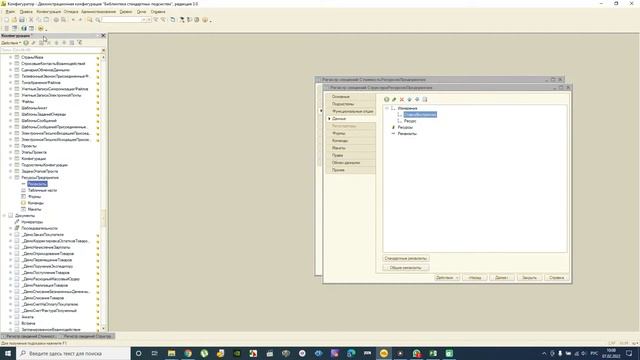The width and height of the screenshot is (640, 360).
Task: Click the New document icon in main toolbar
Action: click(6, 20)
